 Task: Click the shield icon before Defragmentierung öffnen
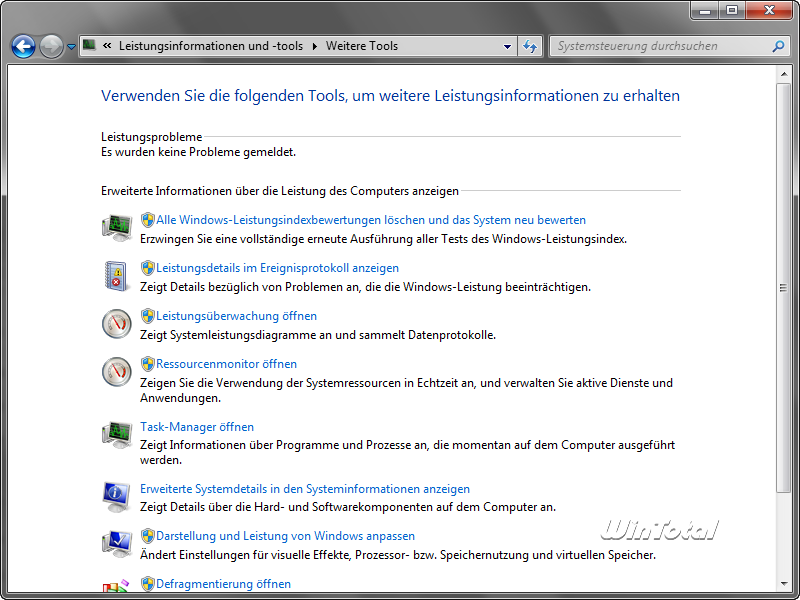(x=147, y=584)
